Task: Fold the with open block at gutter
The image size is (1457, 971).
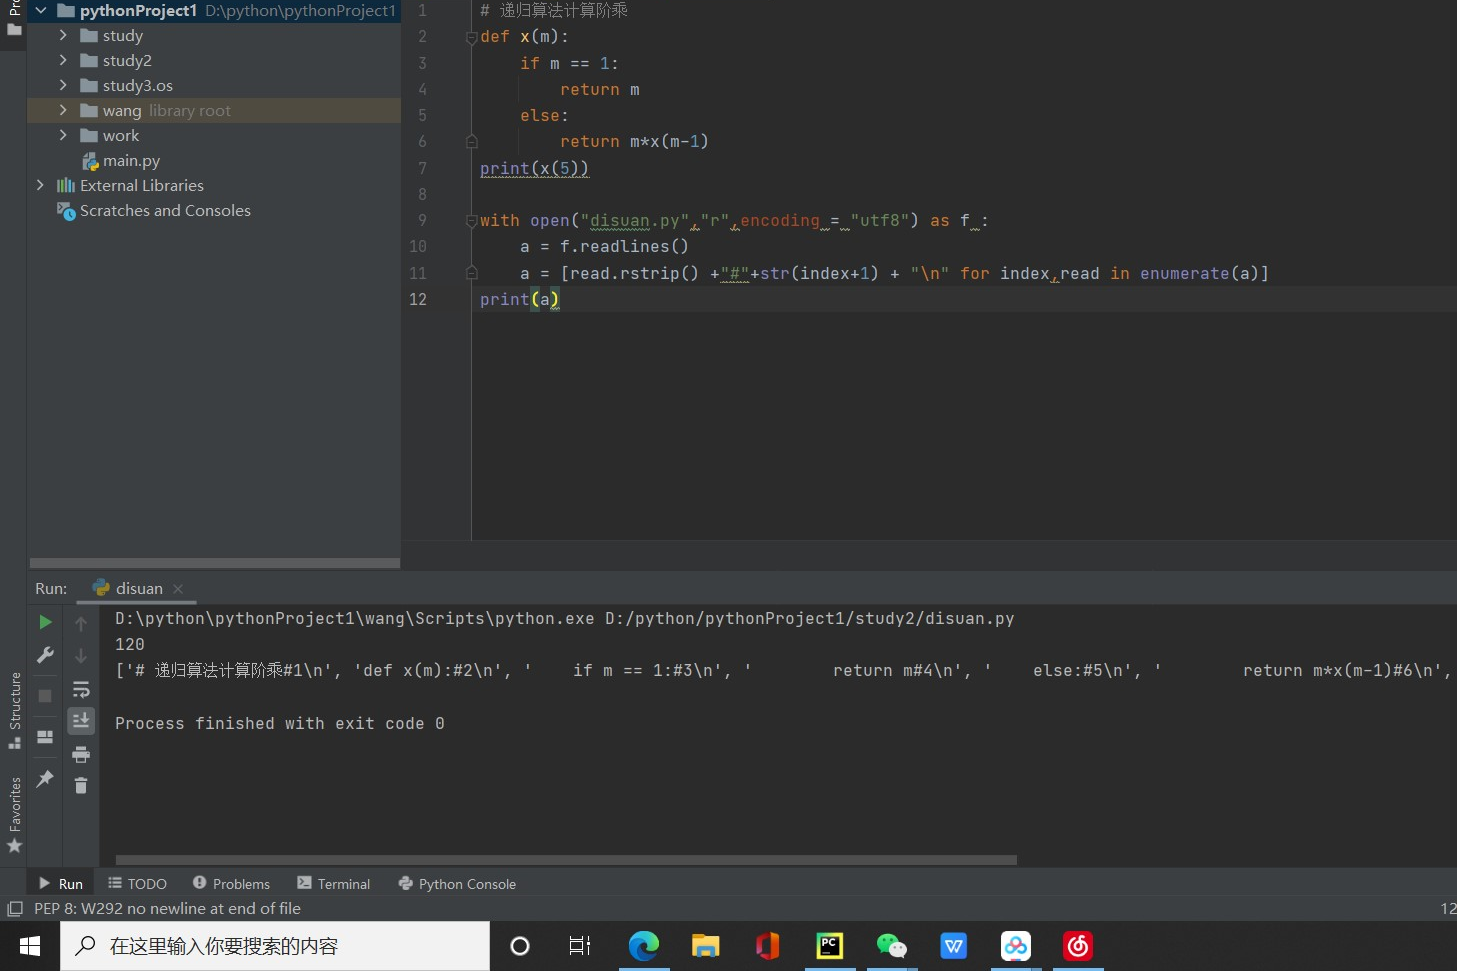Action: pos(471,221)
